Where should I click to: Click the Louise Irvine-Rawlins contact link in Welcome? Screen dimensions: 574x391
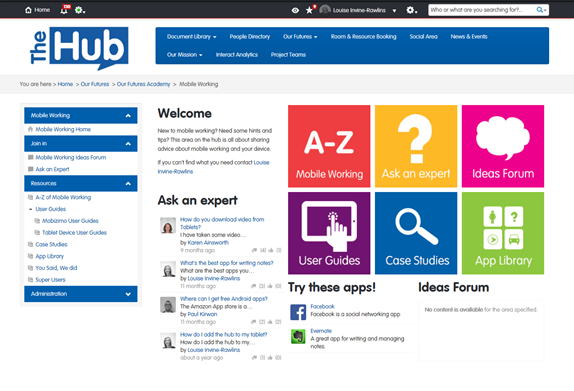click(213, 167)
